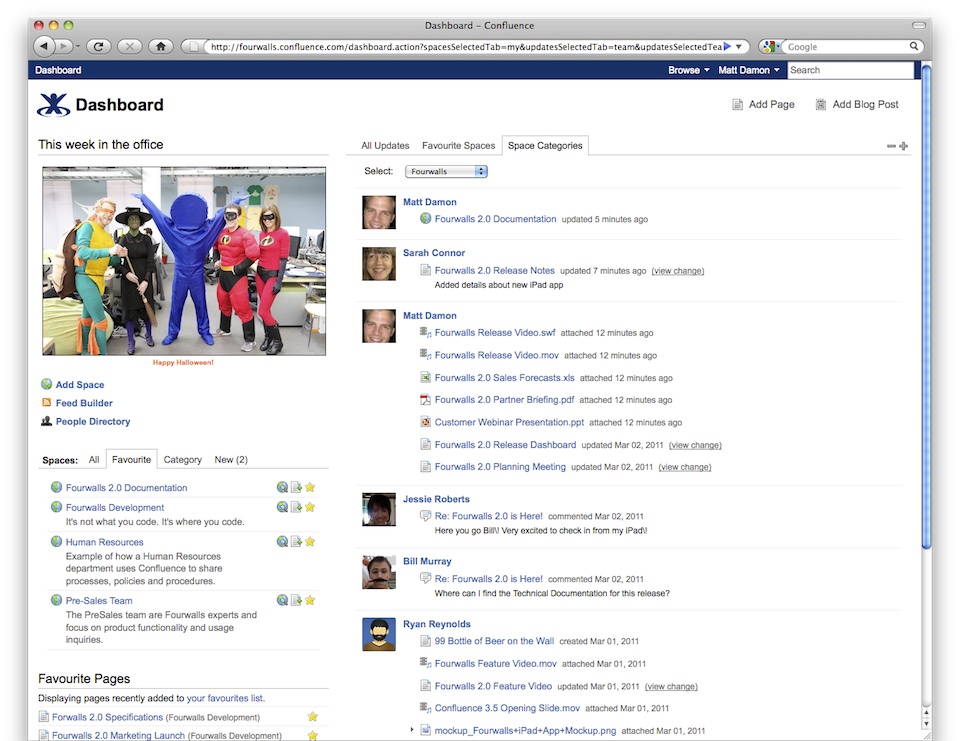The height and width of the screenshot is (741, 960).
Task: Open the People Directory link
Action: tap(92, 422)
